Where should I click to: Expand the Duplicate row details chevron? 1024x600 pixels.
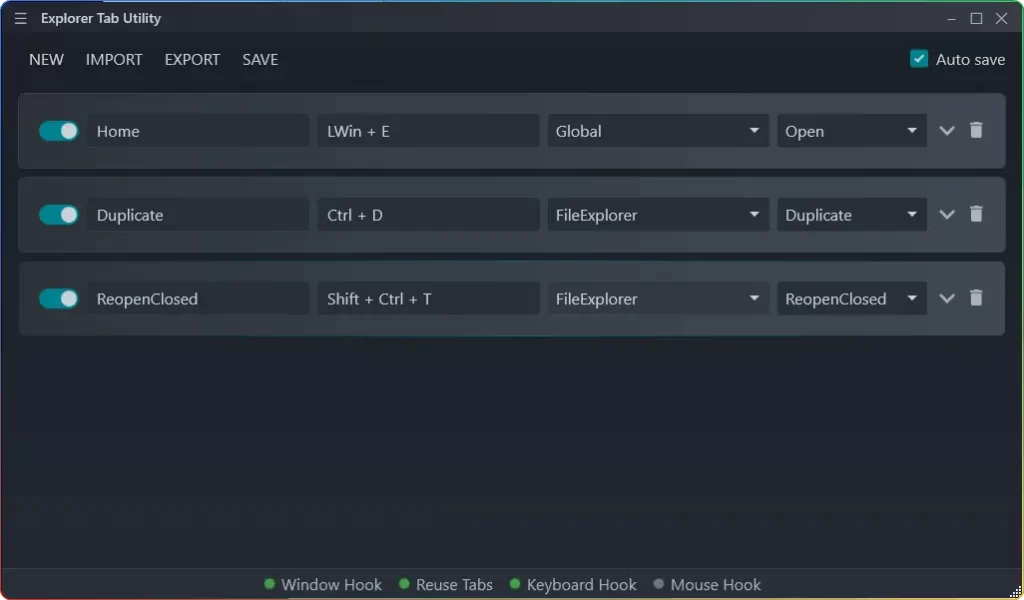point(947,215)
